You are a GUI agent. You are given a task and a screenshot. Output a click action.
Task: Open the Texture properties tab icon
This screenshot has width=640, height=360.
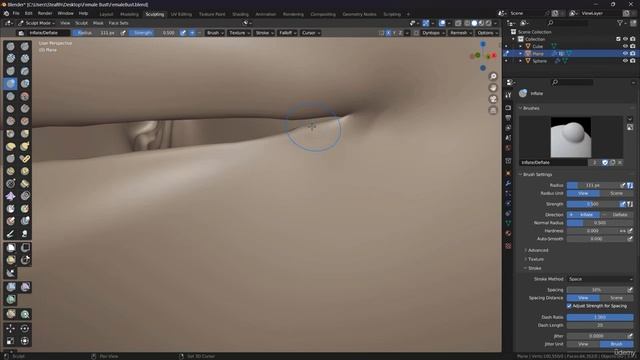tap(508, 246)
